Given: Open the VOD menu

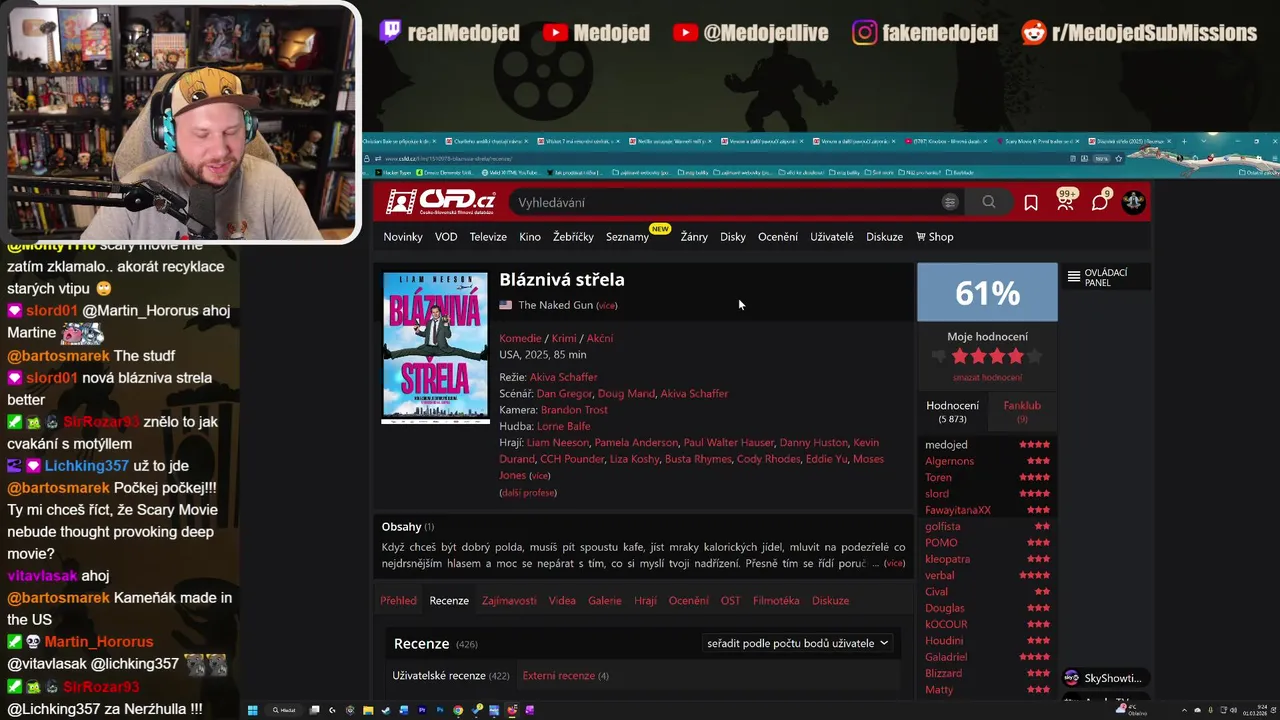Looking at the screenshot, I should pos(446,237).
